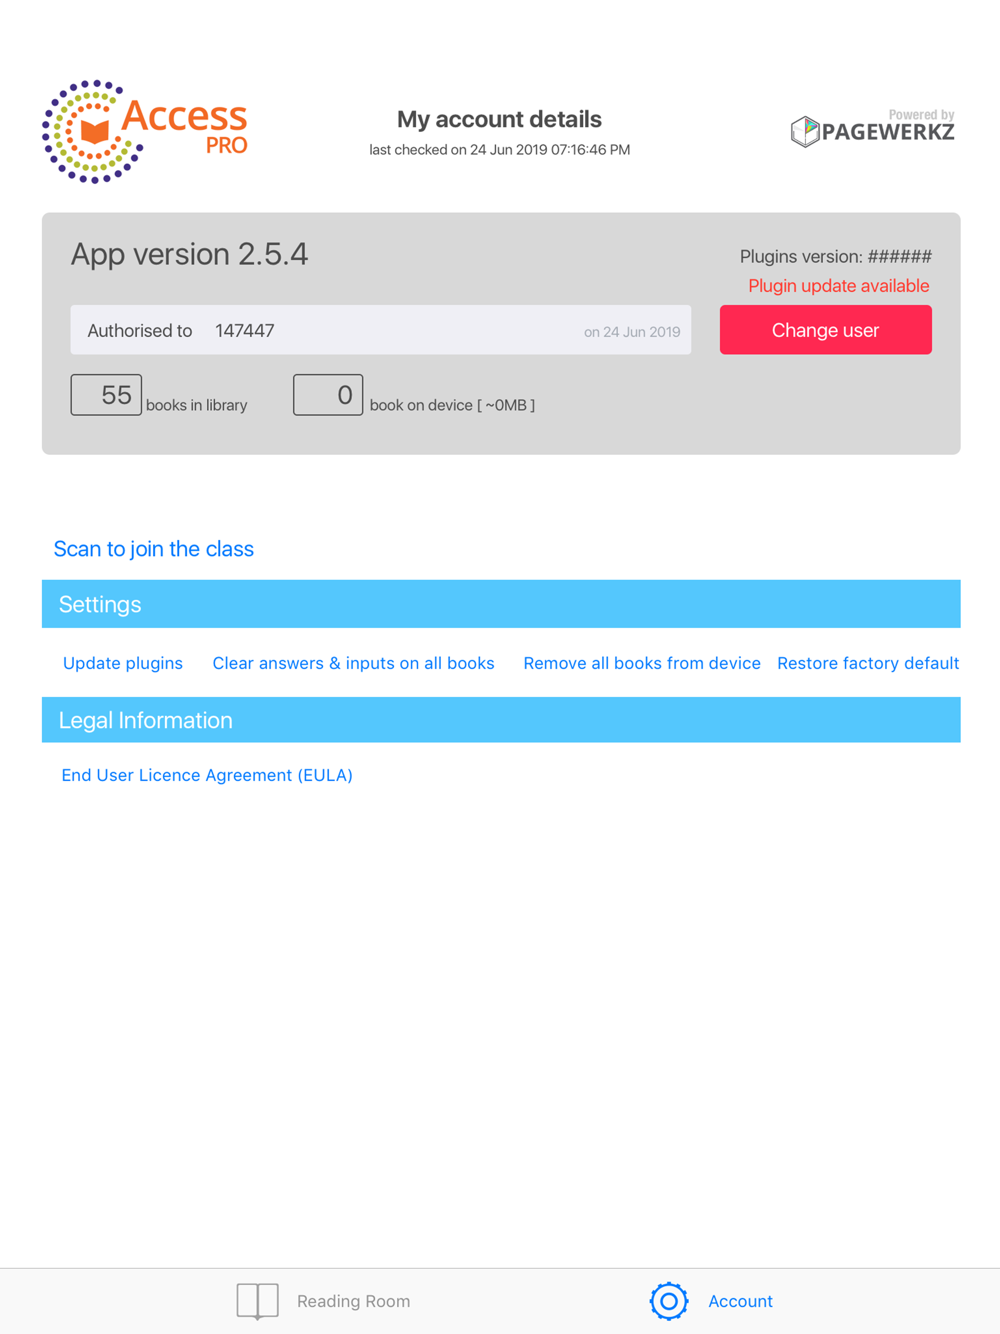This screenshot has height=1334, width=1000.
Task: Tap the Pagewerkz logo
Action: pos(872,129)
